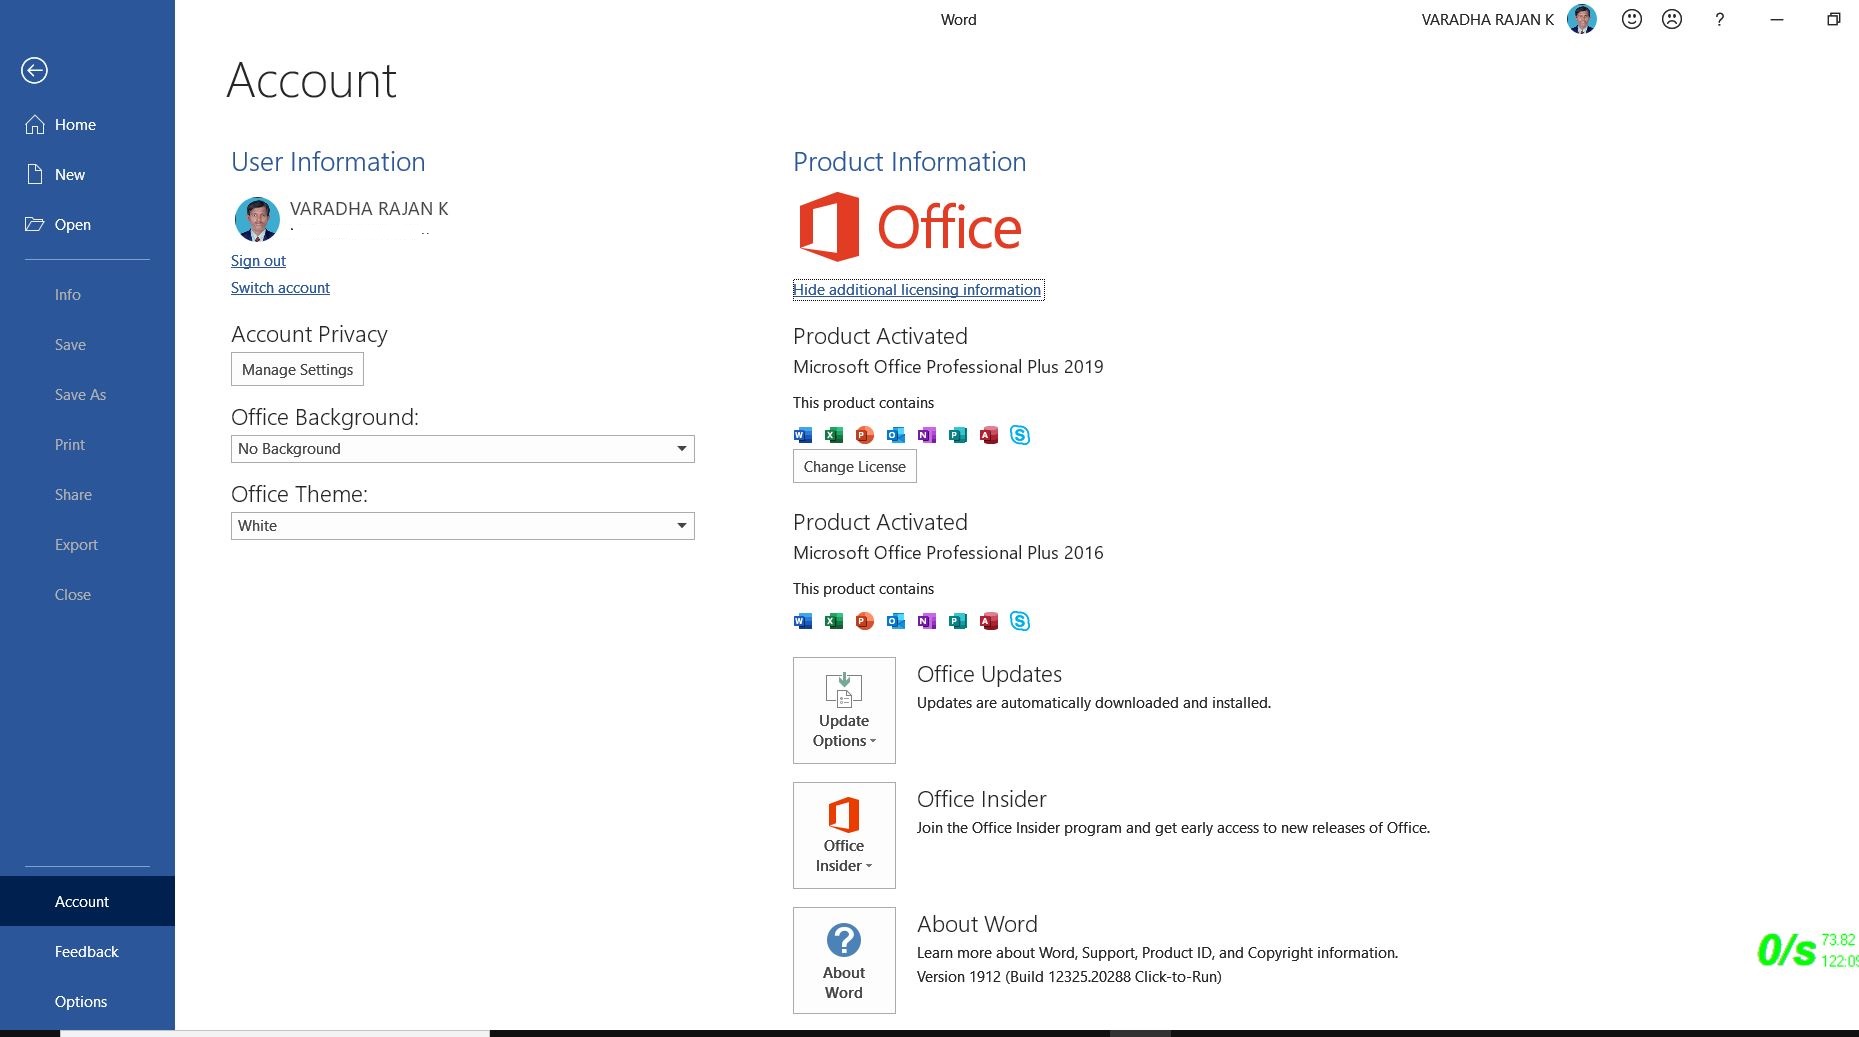Click the user profile photo in User Information
Screen dimensions: 1859x1037
[x=257, y=219]
